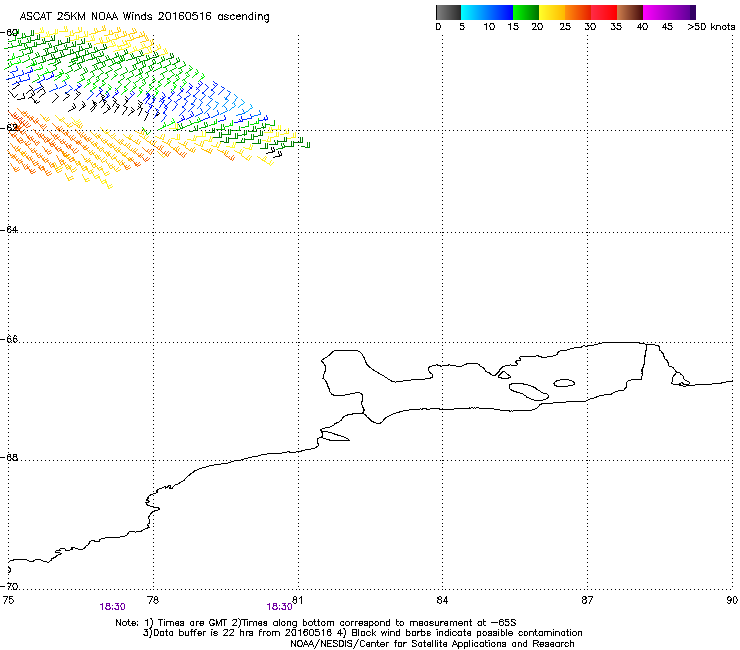The image size is (740, 650).
Task: Click longitude label 75
Action: point(8,600)
